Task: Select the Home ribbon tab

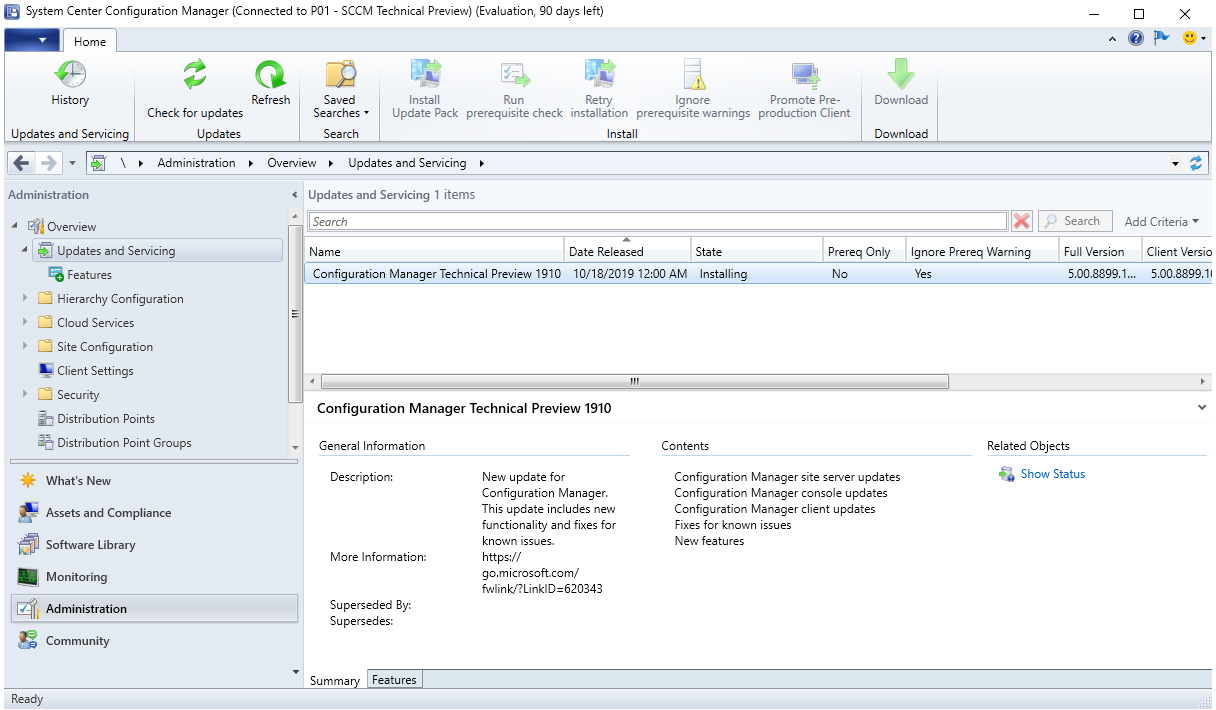Action: [90, 41]
